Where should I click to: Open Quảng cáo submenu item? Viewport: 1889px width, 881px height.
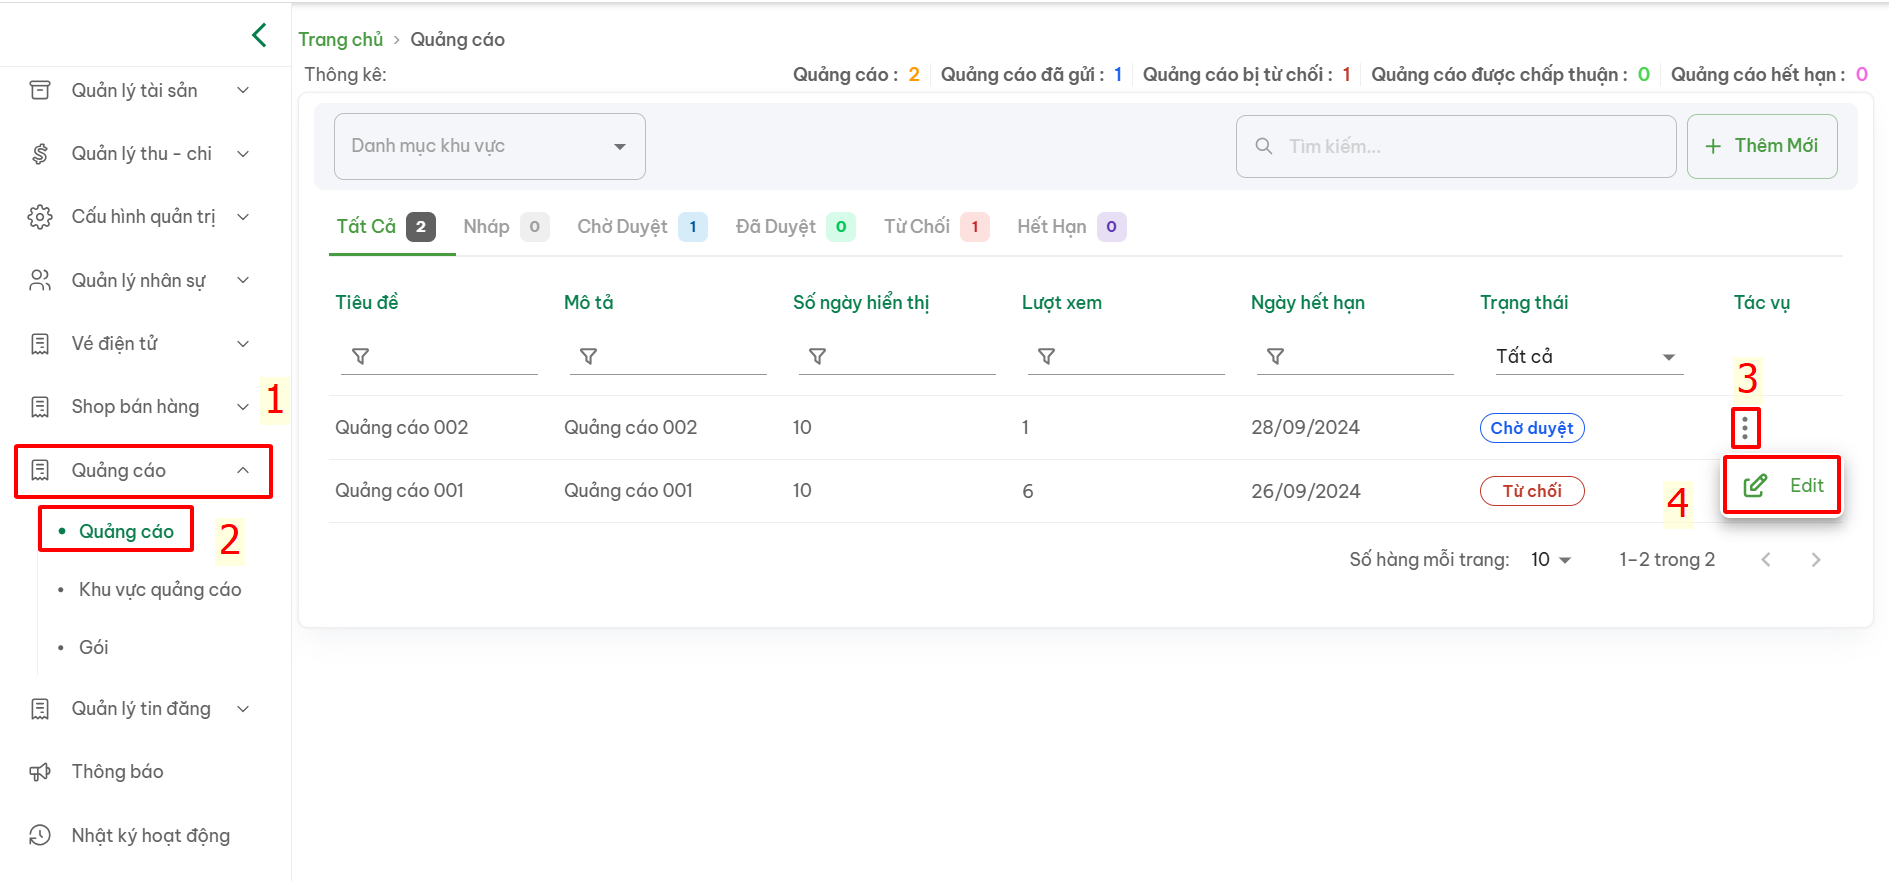(x=126, y=531)
